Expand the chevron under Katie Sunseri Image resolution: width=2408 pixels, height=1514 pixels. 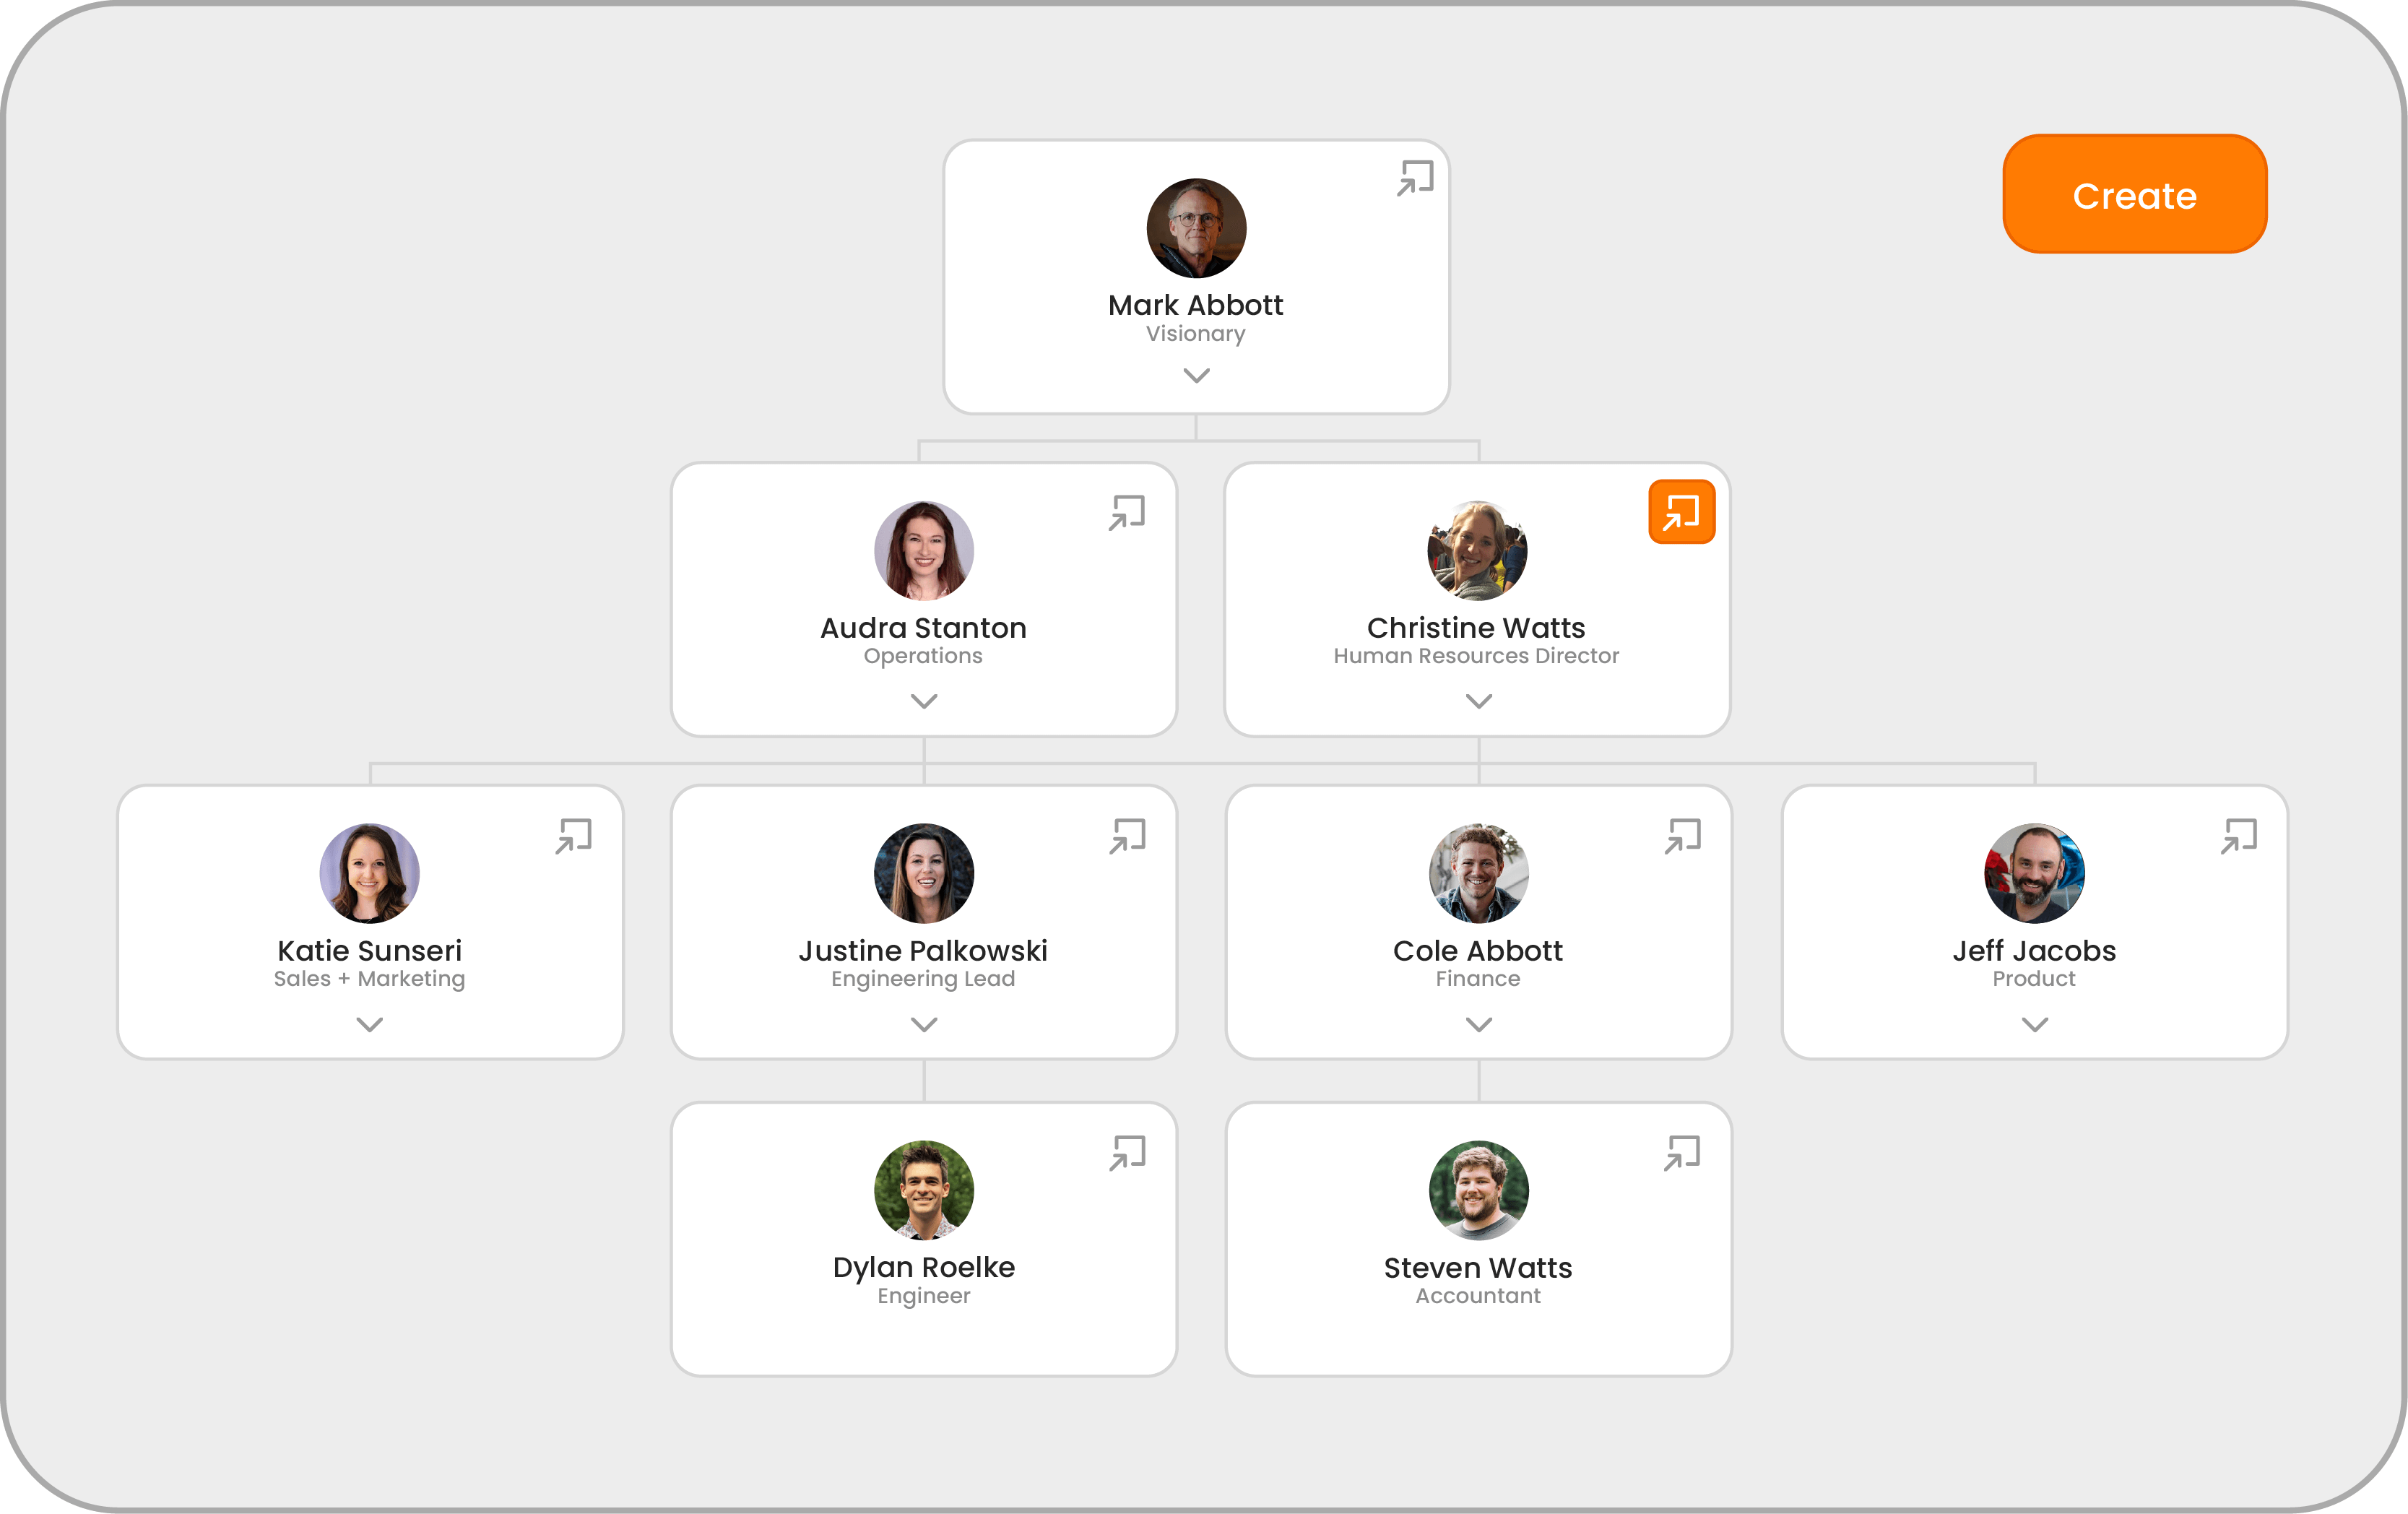click(x=370, y=1024)
